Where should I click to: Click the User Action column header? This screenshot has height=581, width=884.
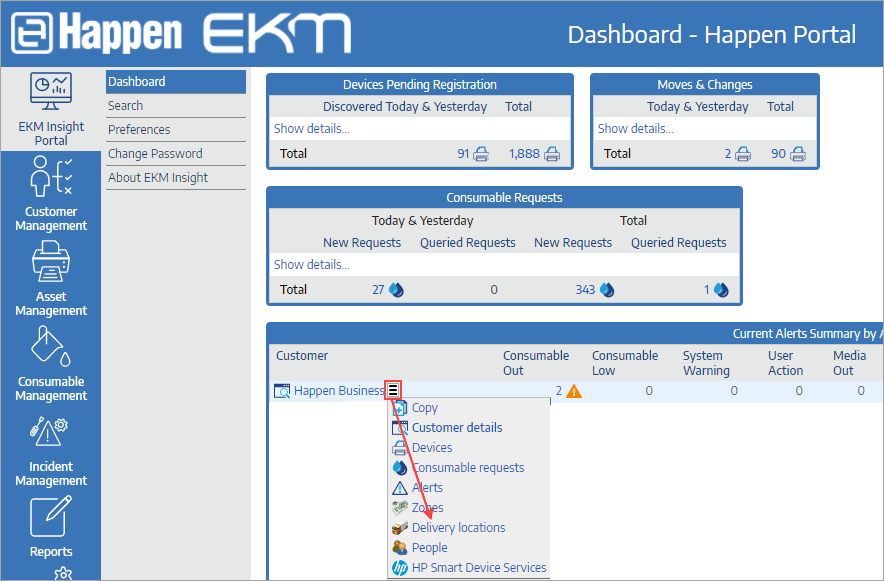pos(785,363)
